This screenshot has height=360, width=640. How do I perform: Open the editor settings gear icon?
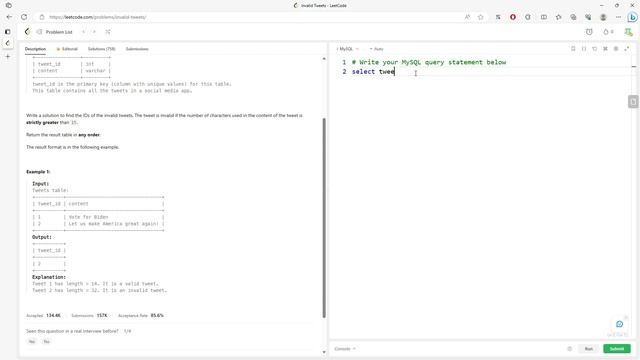(x=616, y=49)
